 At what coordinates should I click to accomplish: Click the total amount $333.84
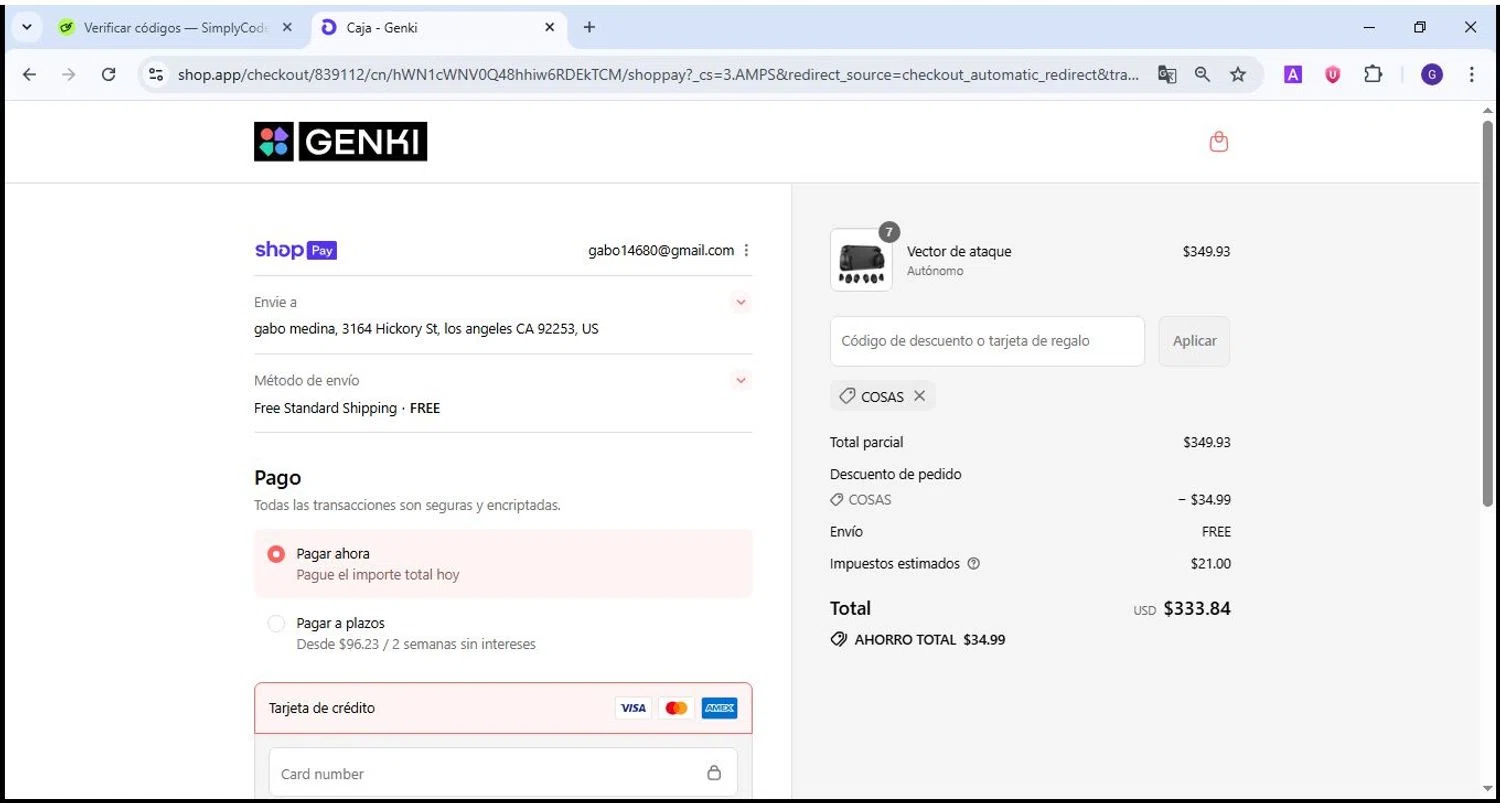click(1197, 608)
